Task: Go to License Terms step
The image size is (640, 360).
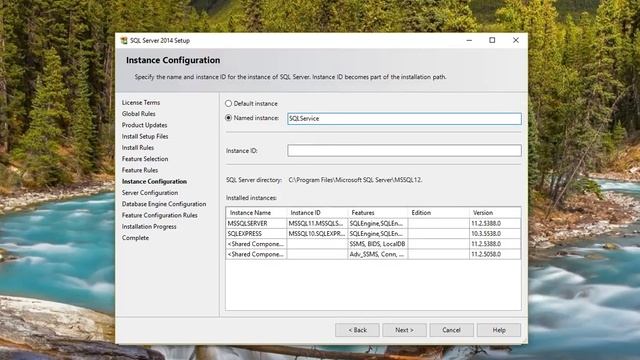Action: coord(141,102)
